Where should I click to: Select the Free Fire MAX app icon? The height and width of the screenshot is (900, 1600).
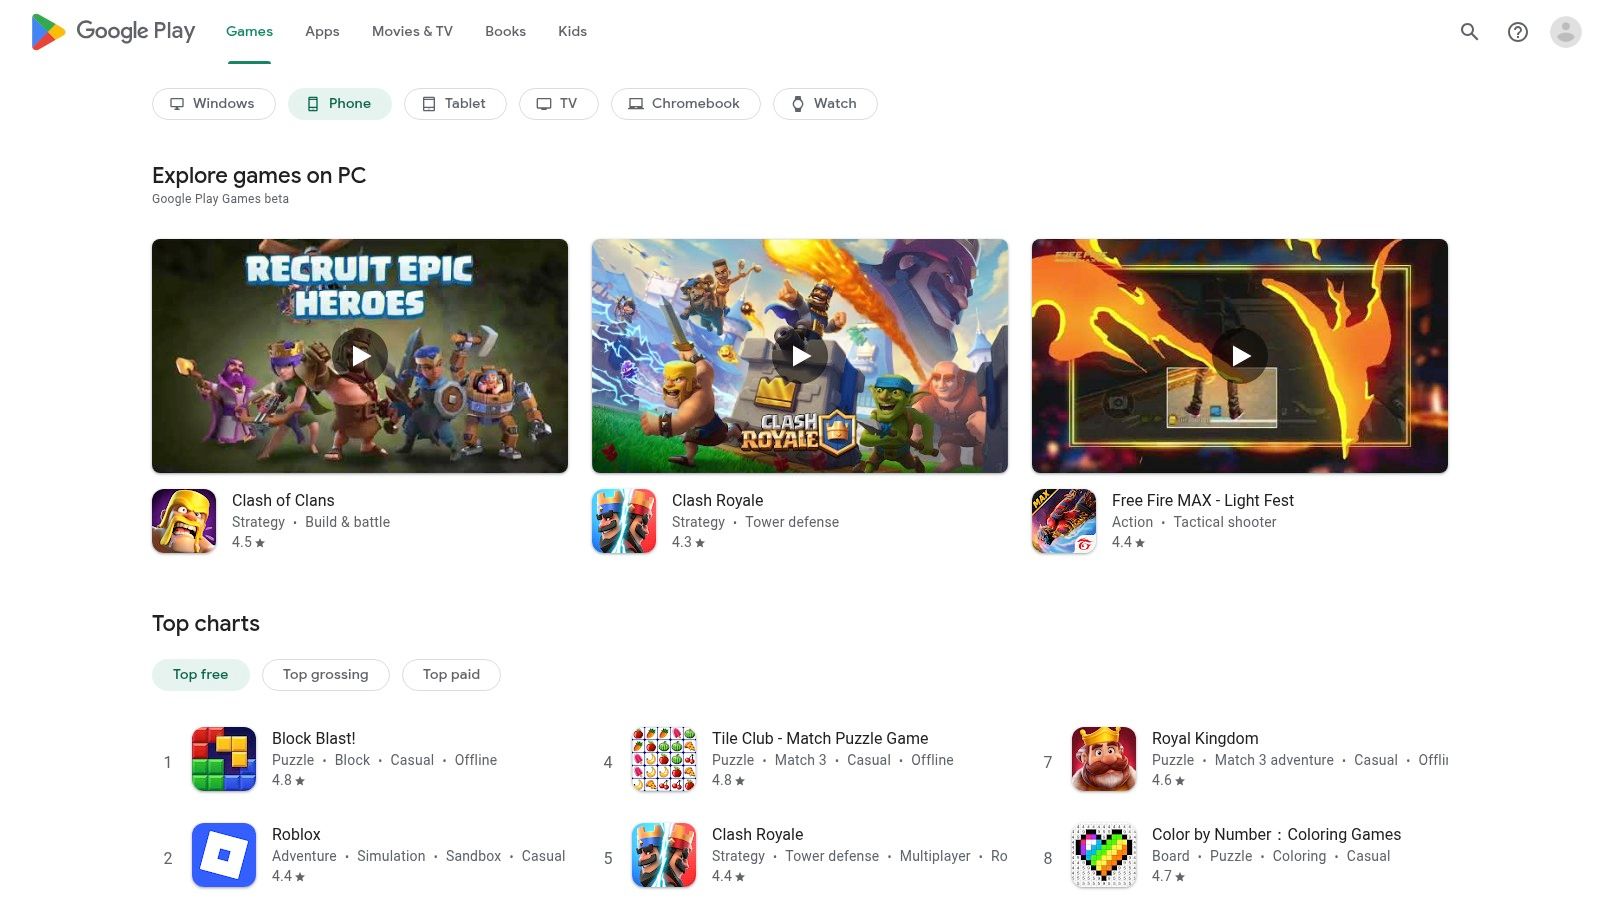point(1064,520)
